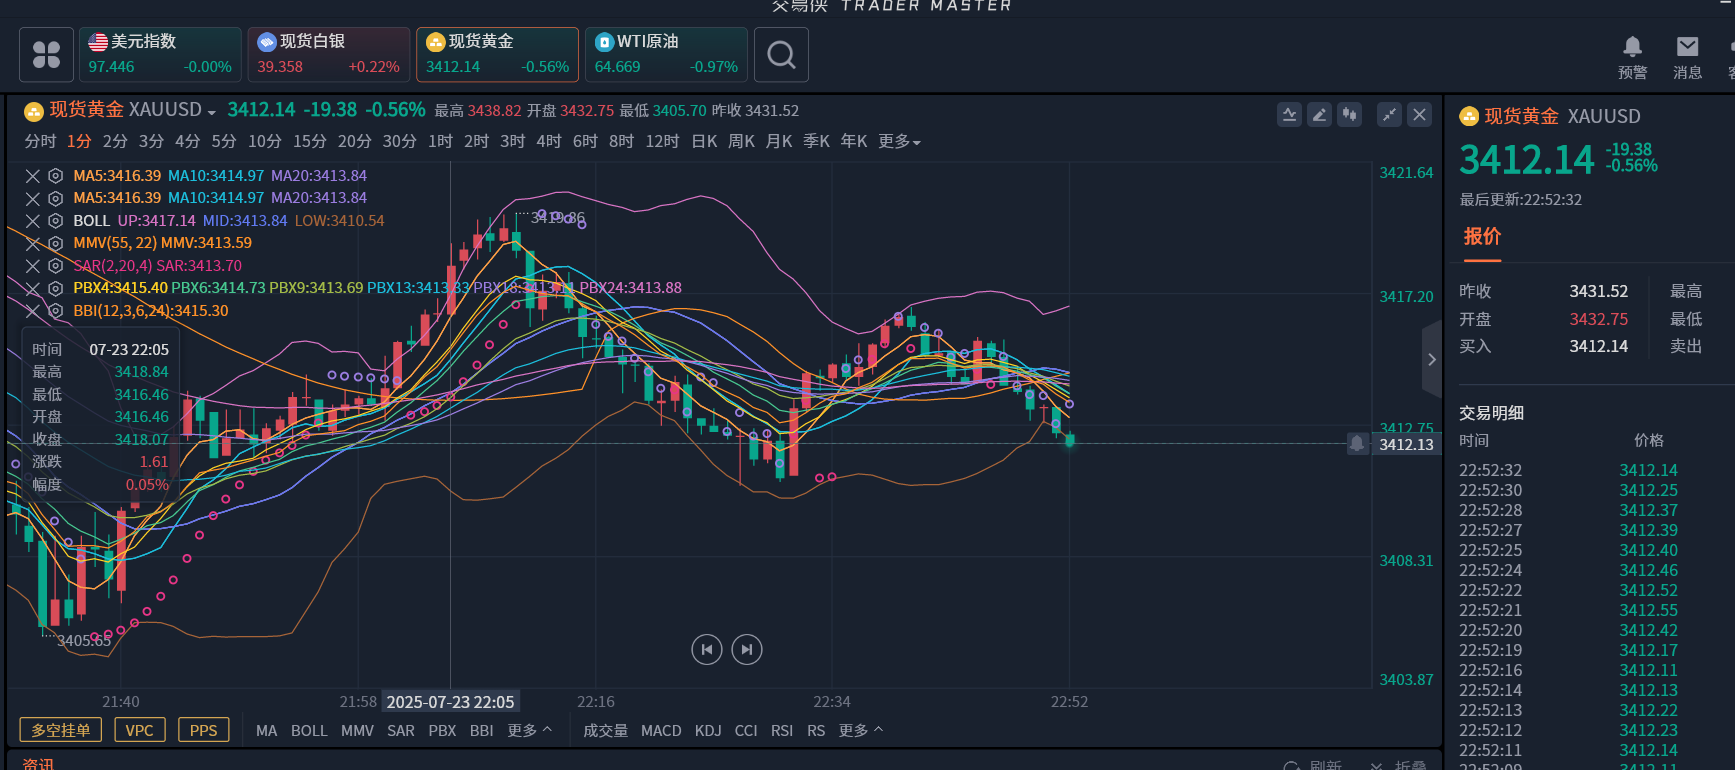Open the XAUUSD symbol dropdown arrow
1735x770 pixels.
[x=212, y=112]
